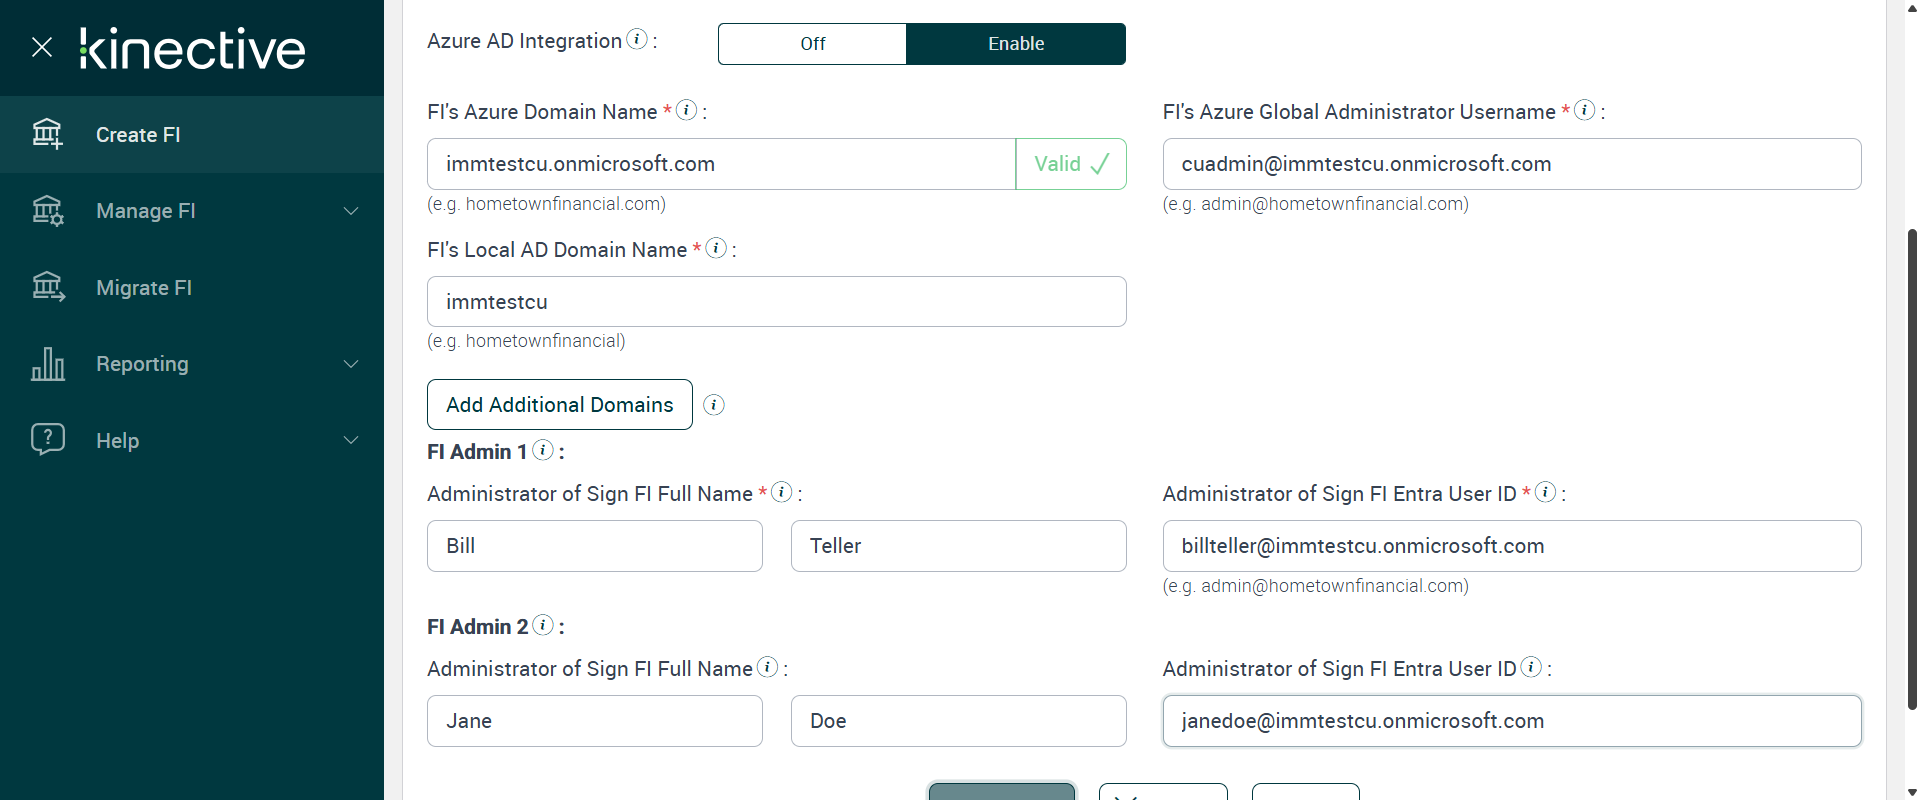Click the Help question bubble icon
Viewport: 1920px width, 800px height.
[47, 440]
